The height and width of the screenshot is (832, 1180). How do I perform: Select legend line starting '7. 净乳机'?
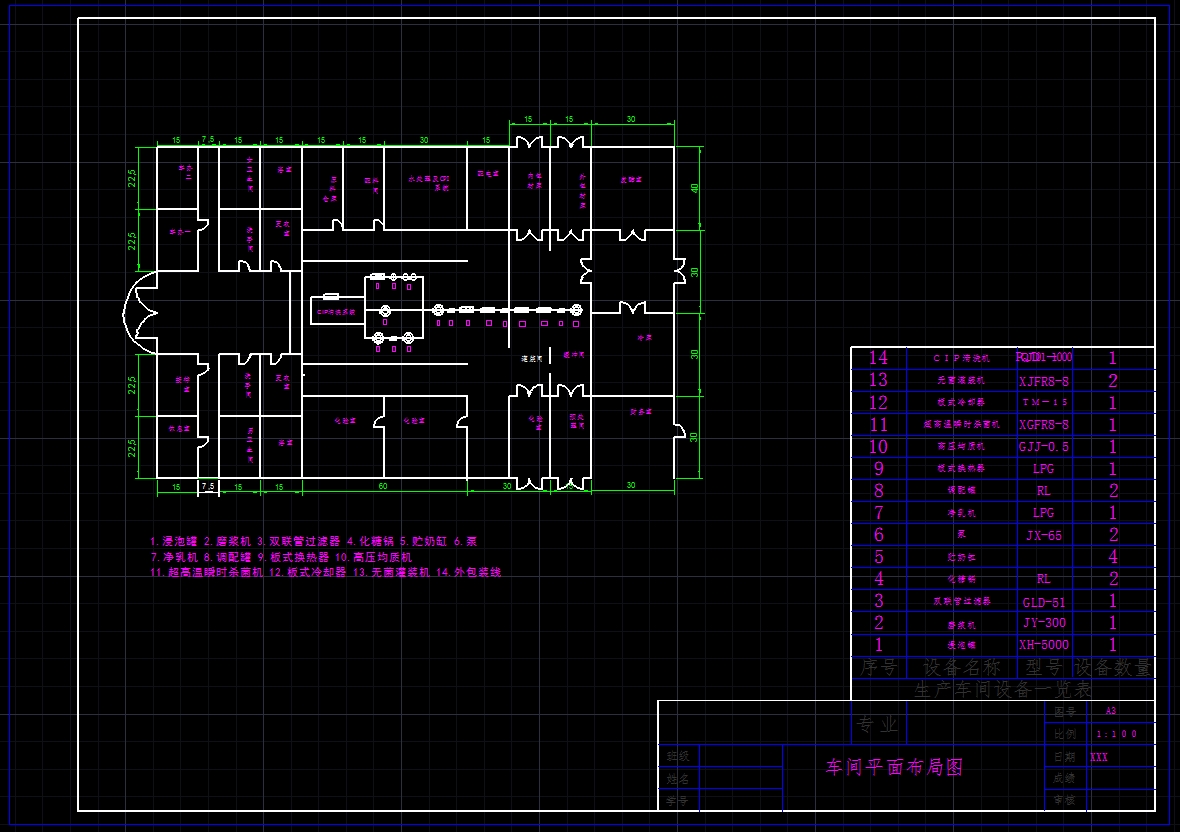[x=281, y=557]
